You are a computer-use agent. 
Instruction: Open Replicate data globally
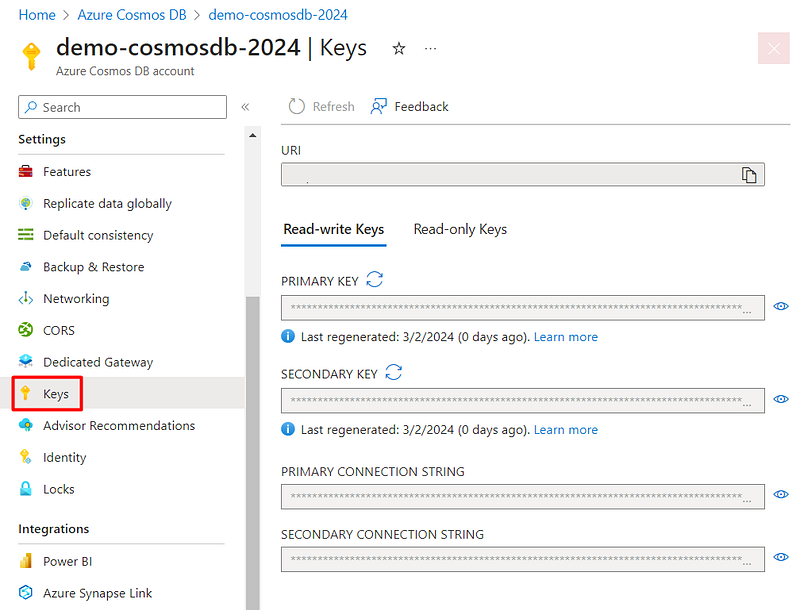point(107,204)
